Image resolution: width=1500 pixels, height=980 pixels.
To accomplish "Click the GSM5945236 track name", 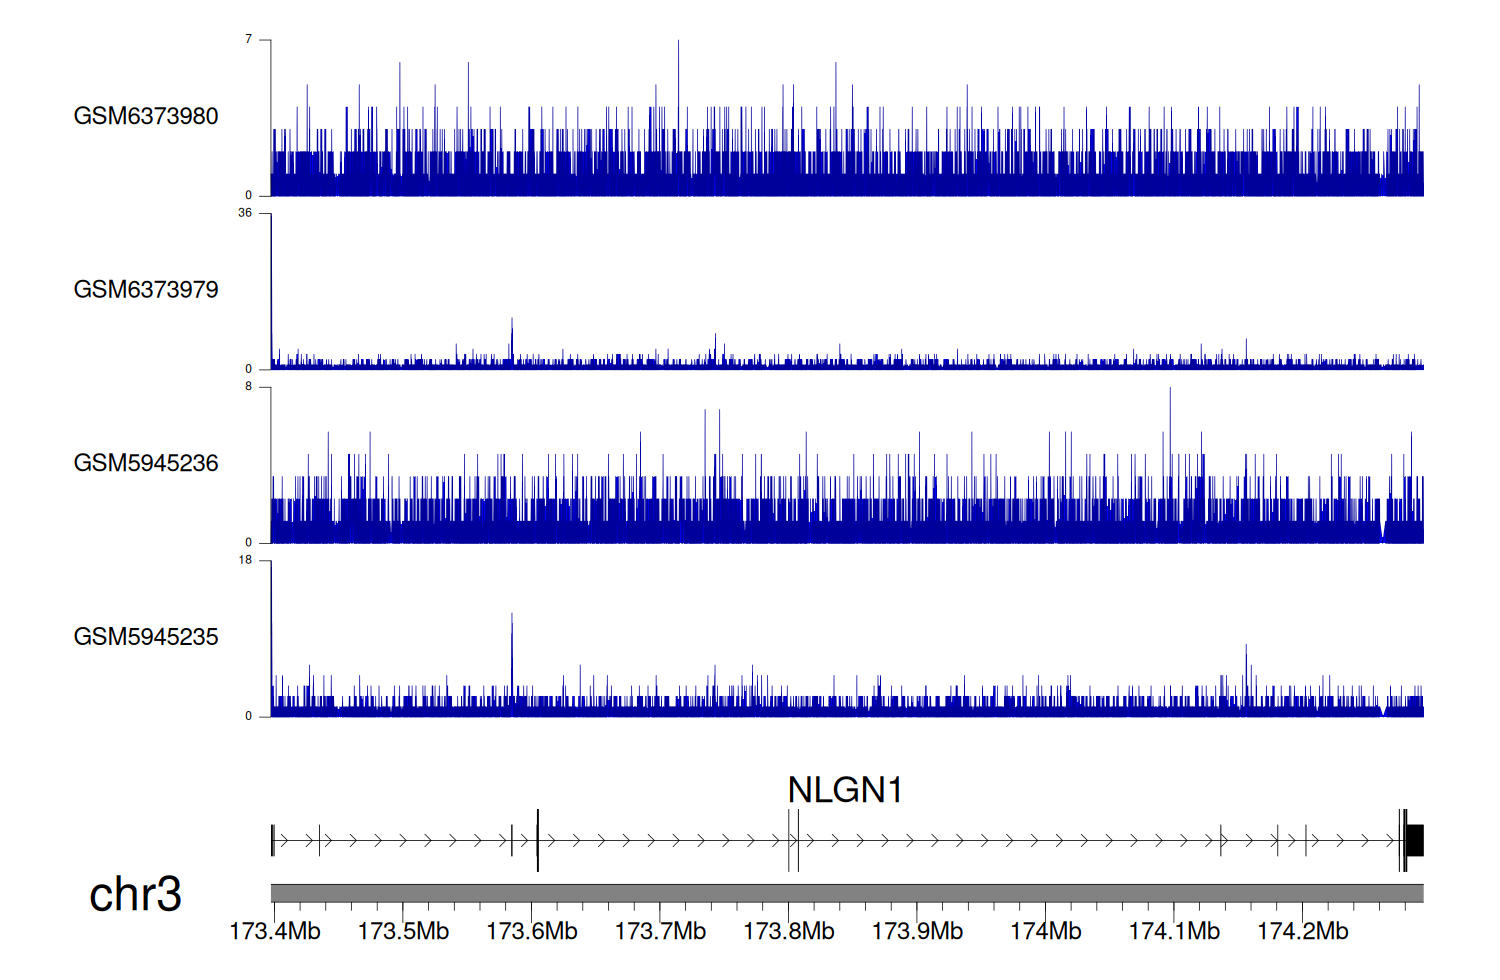I will [146, 463].
